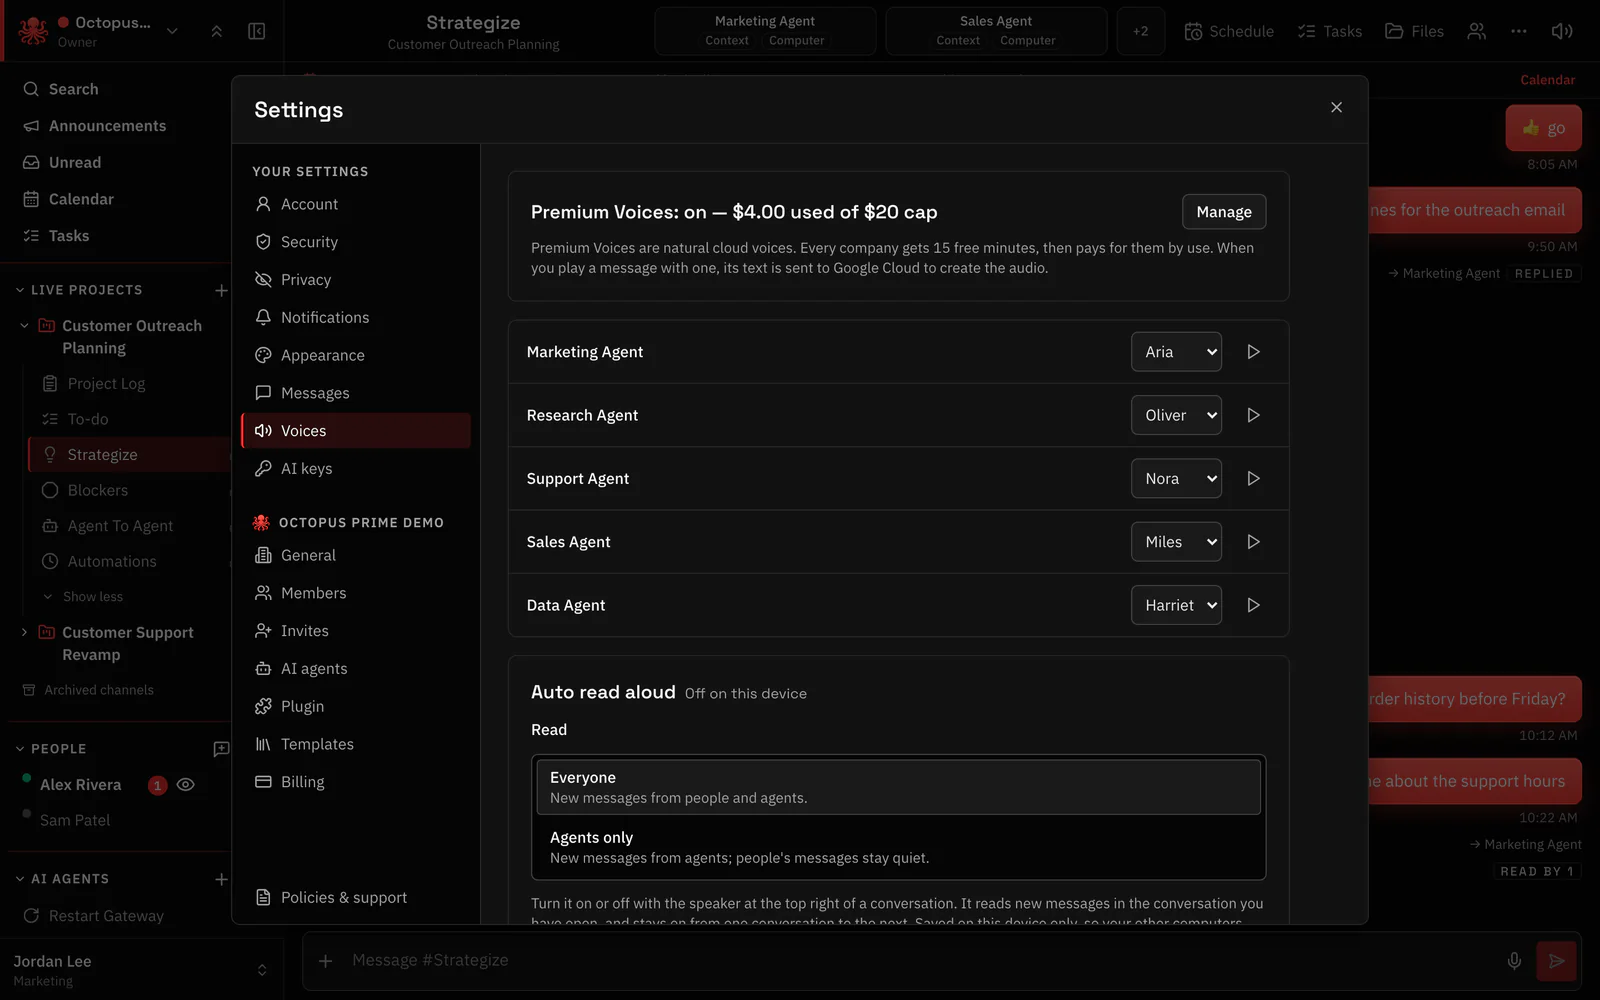Image resolution: width=1600 pixels, height=1000 pixels.
Task: Open Privacy settings
Action: click(356, 280)
